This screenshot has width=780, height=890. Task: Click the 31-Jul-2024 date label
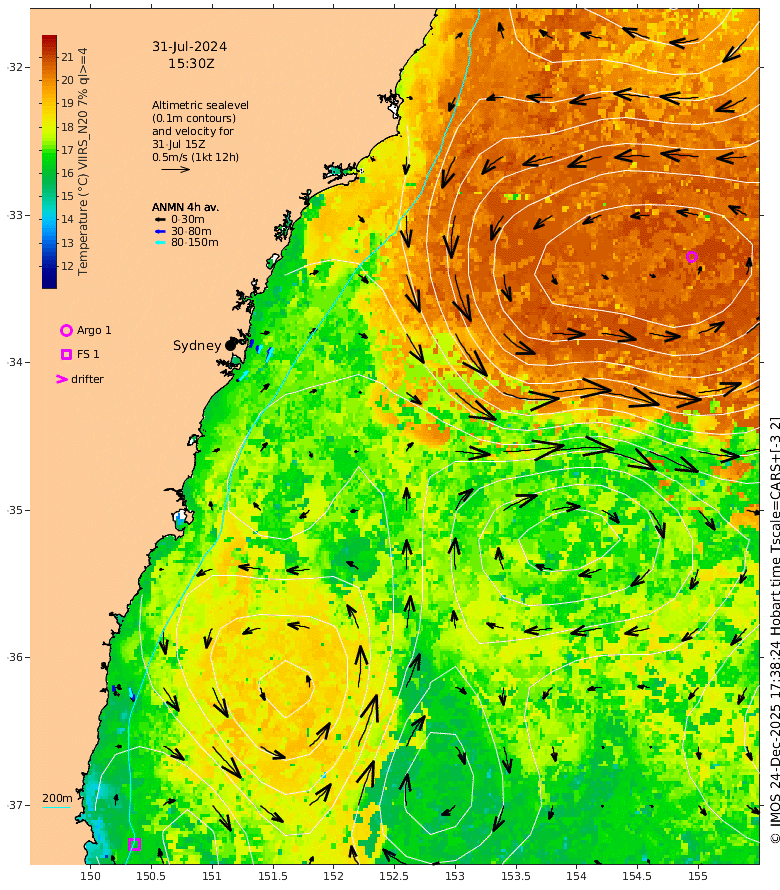coord(190,47)
